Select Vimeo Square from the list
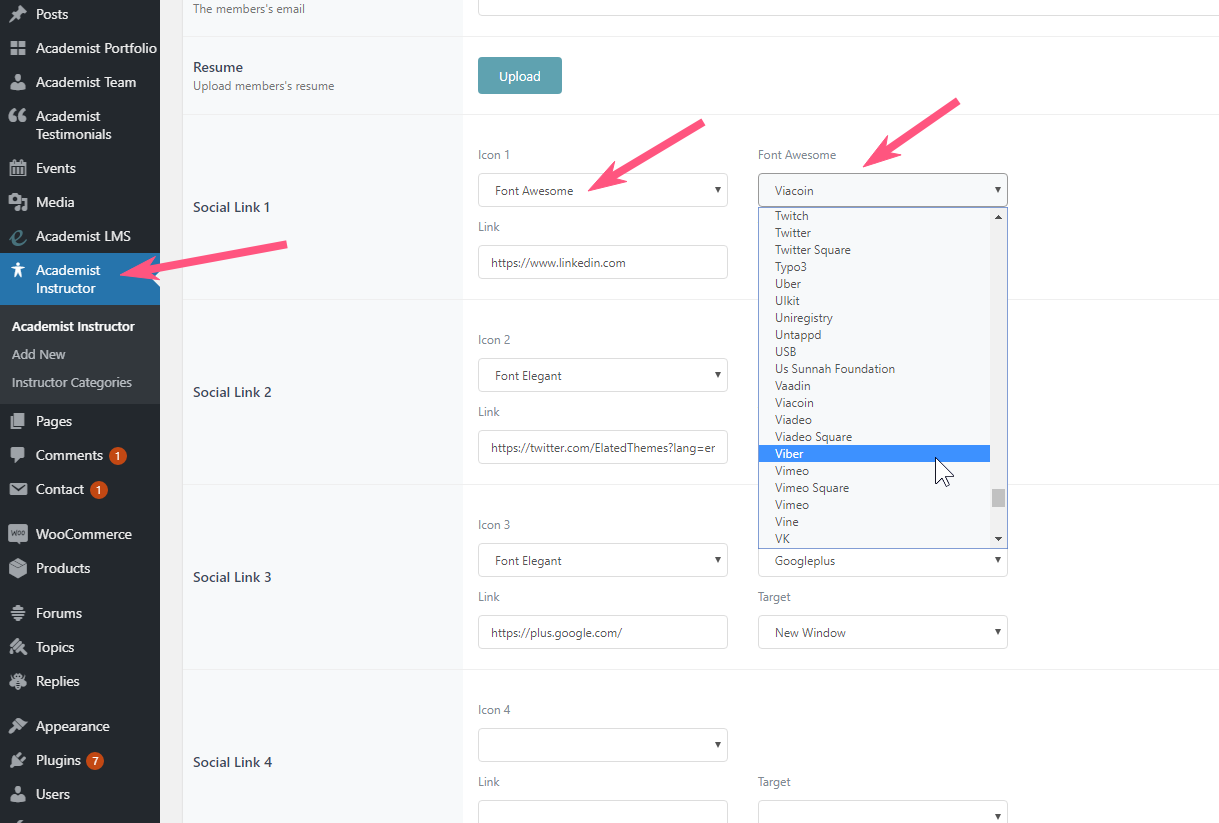This screenshot has height=823, width=1219. tap(875, 488)
